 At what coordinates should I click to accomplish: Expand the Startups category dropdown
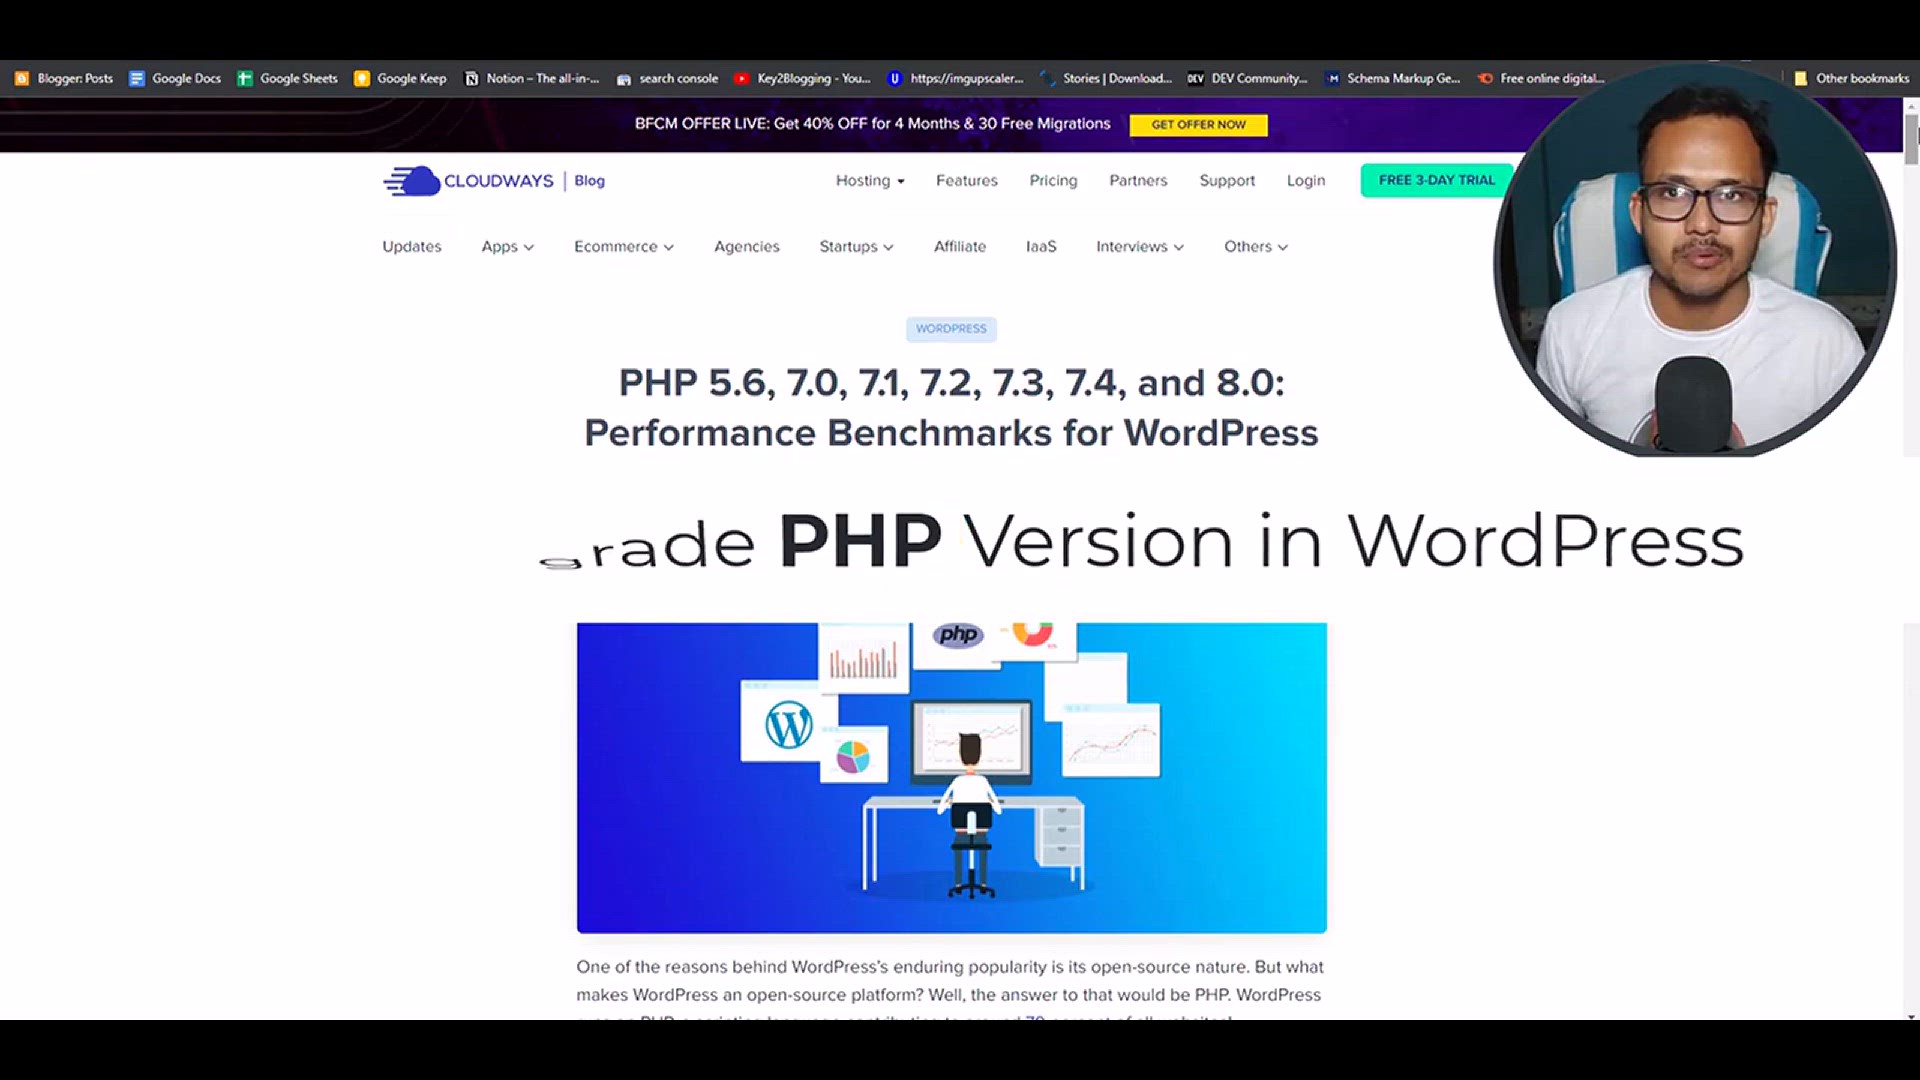(856, 246)
